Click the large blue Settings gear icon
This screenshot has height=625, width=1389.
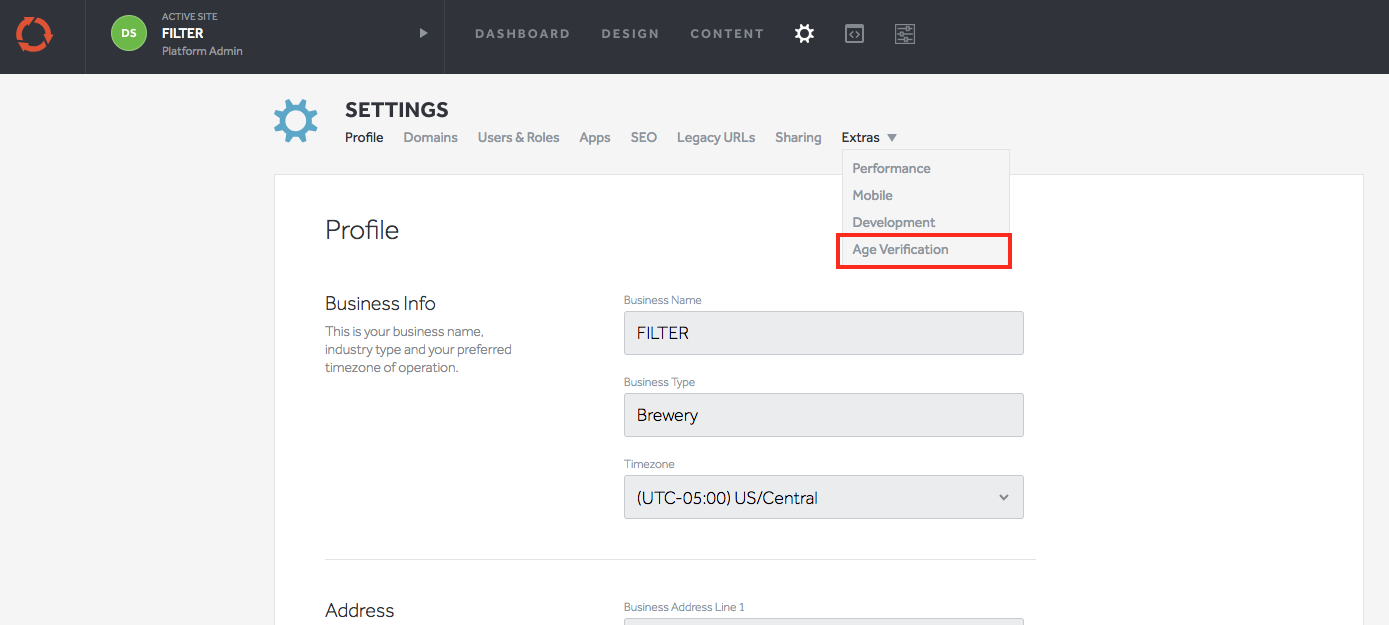296,120
